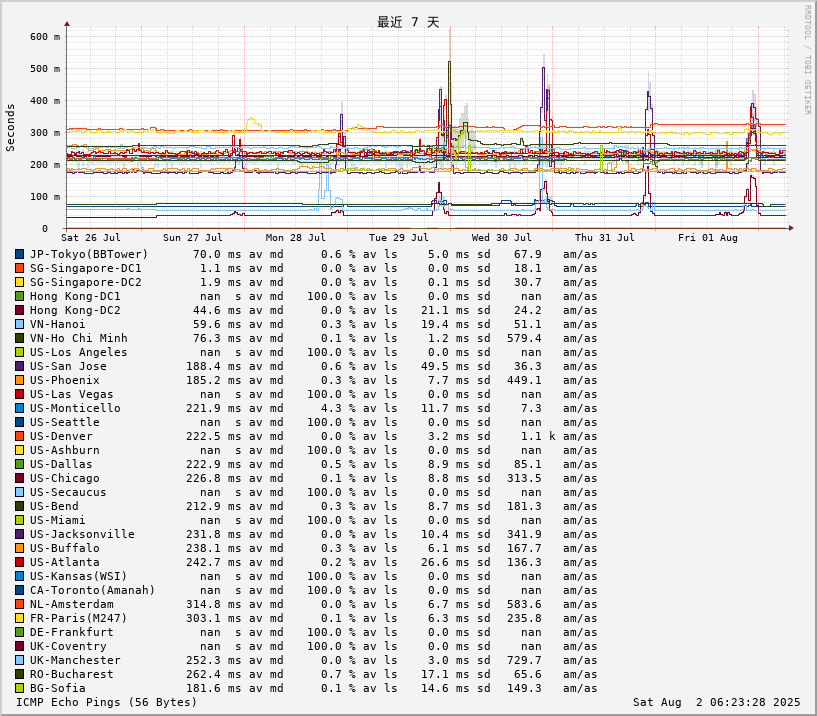Select the CA-Toronto(Amanah) legend label

[93, 590]
